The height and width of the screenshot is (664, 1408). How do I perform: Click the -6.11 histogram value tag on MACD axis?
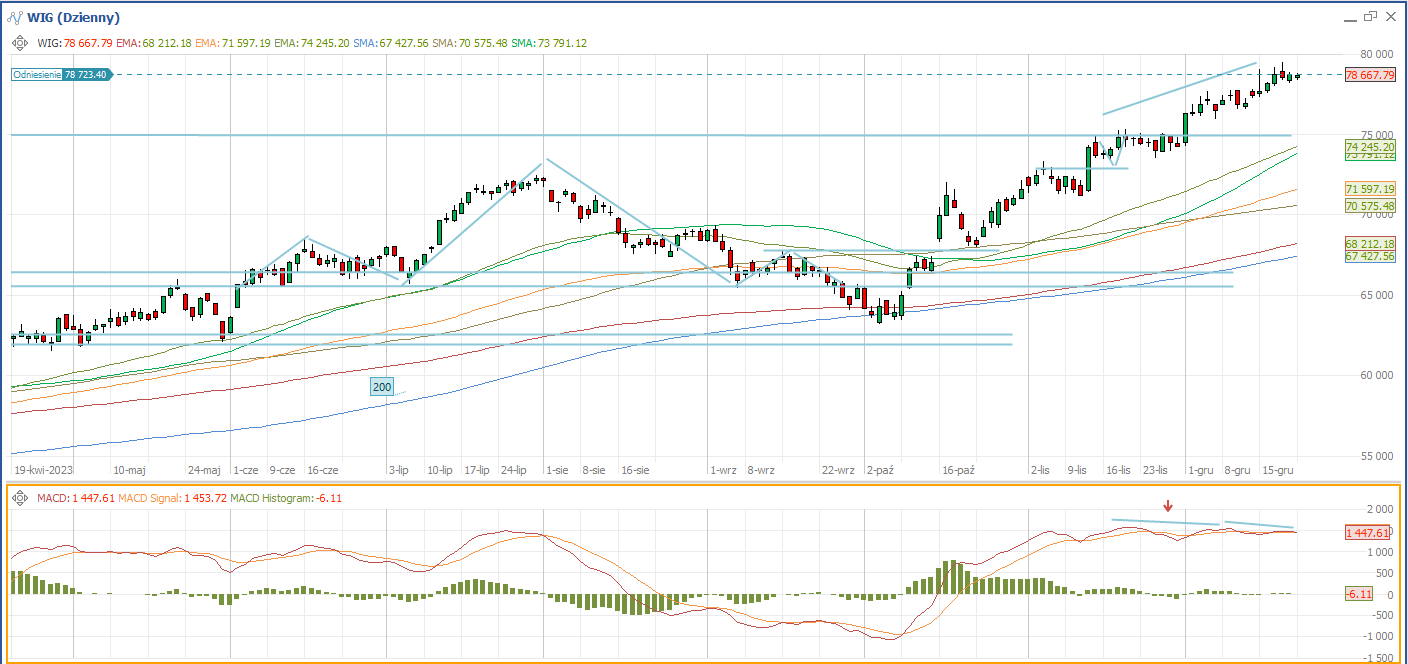coord(1359,594)
